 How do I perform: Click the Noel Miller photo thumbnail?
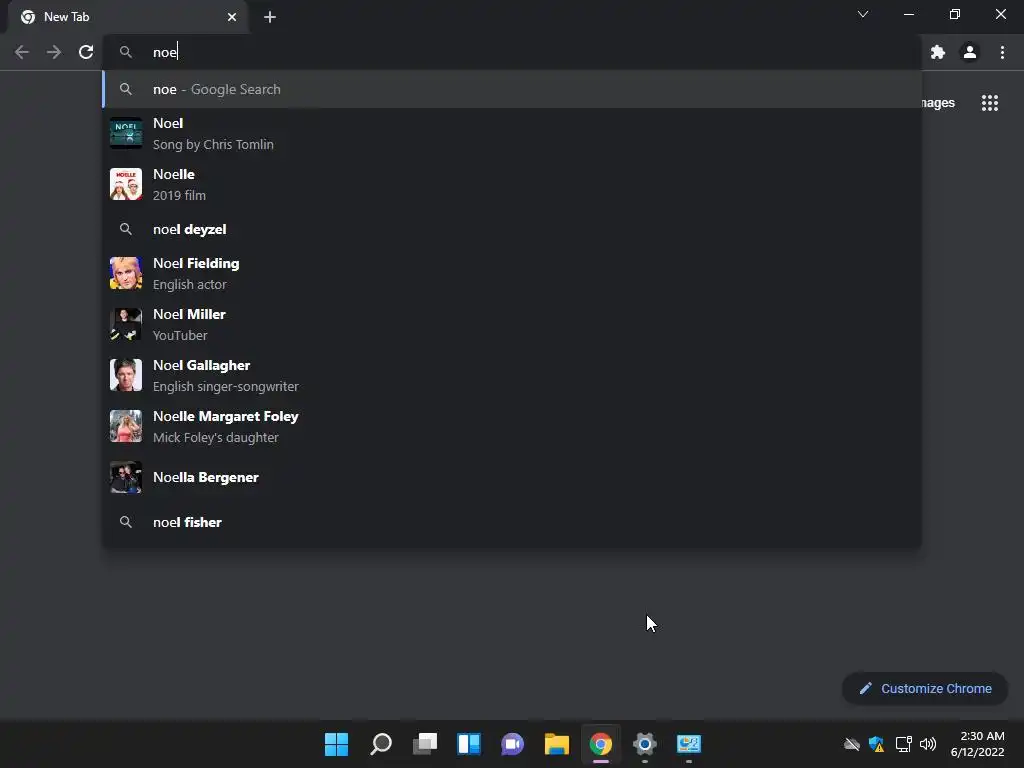126,324
